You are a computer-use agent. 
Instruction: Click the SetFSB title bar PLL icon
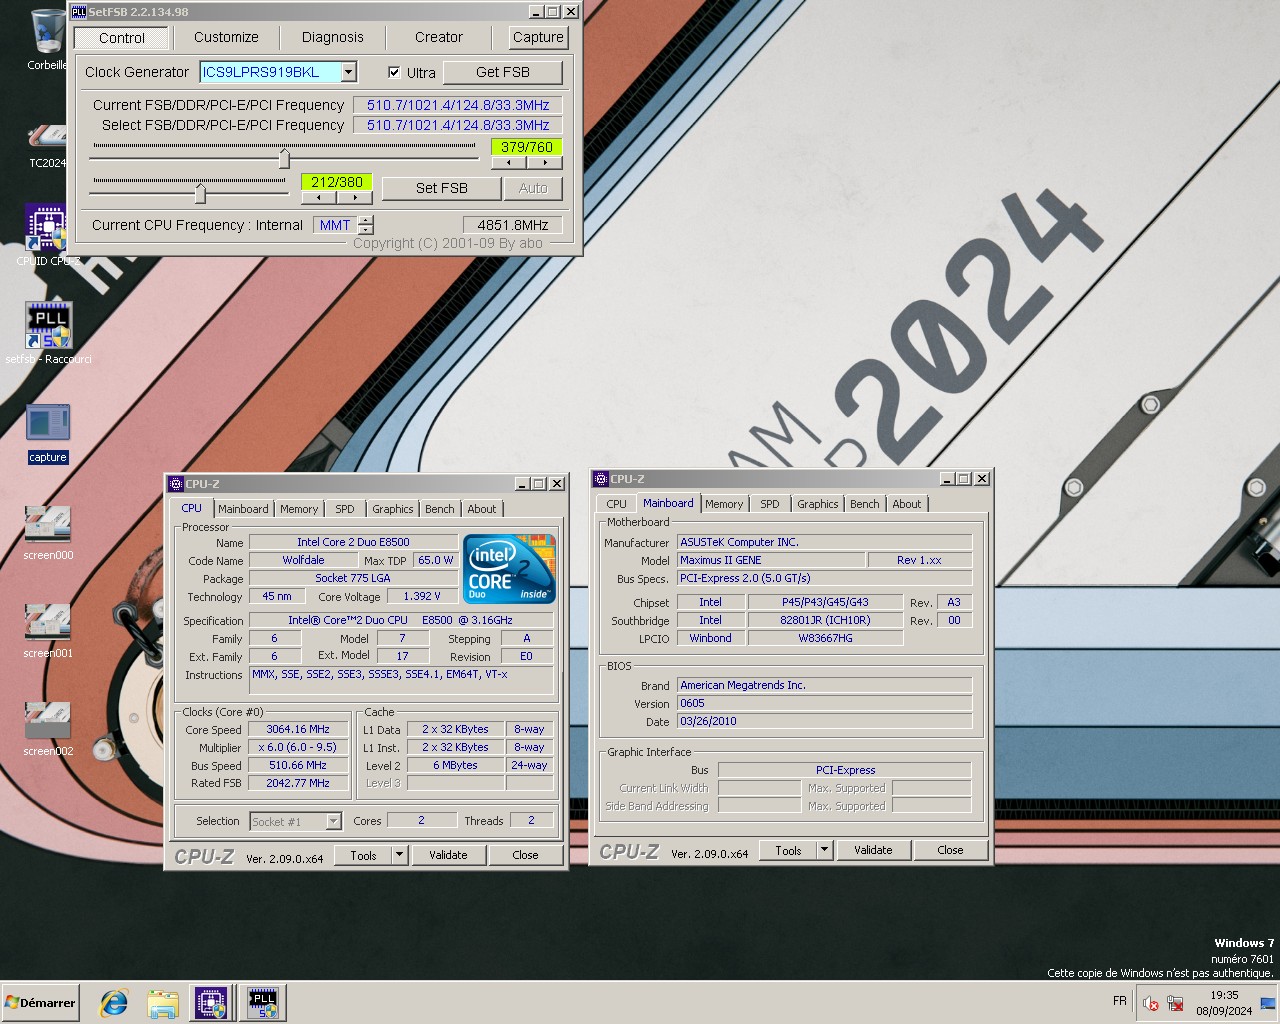pos(79,12)
